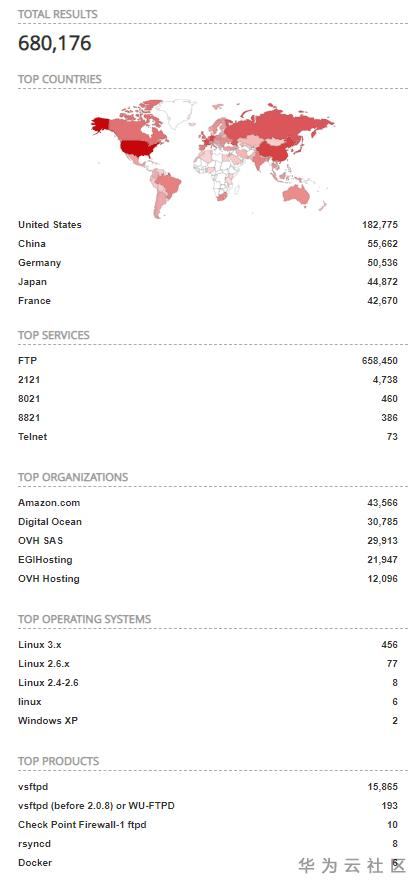This screenshot has height=891, width=419.
Task: Filter by organization Amazon.com
Action: coord(49,503)
